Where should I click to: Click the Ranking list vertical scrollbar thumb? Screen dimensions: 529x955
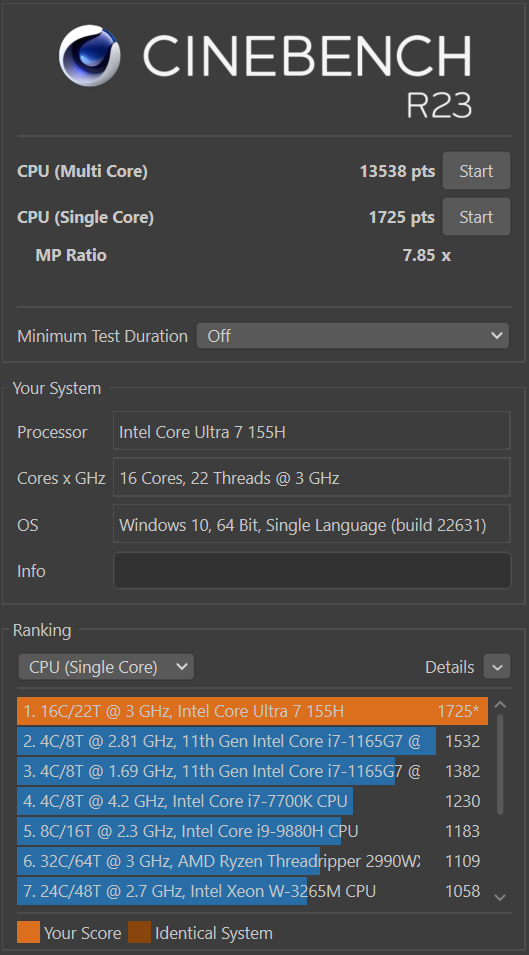point(500,764)
